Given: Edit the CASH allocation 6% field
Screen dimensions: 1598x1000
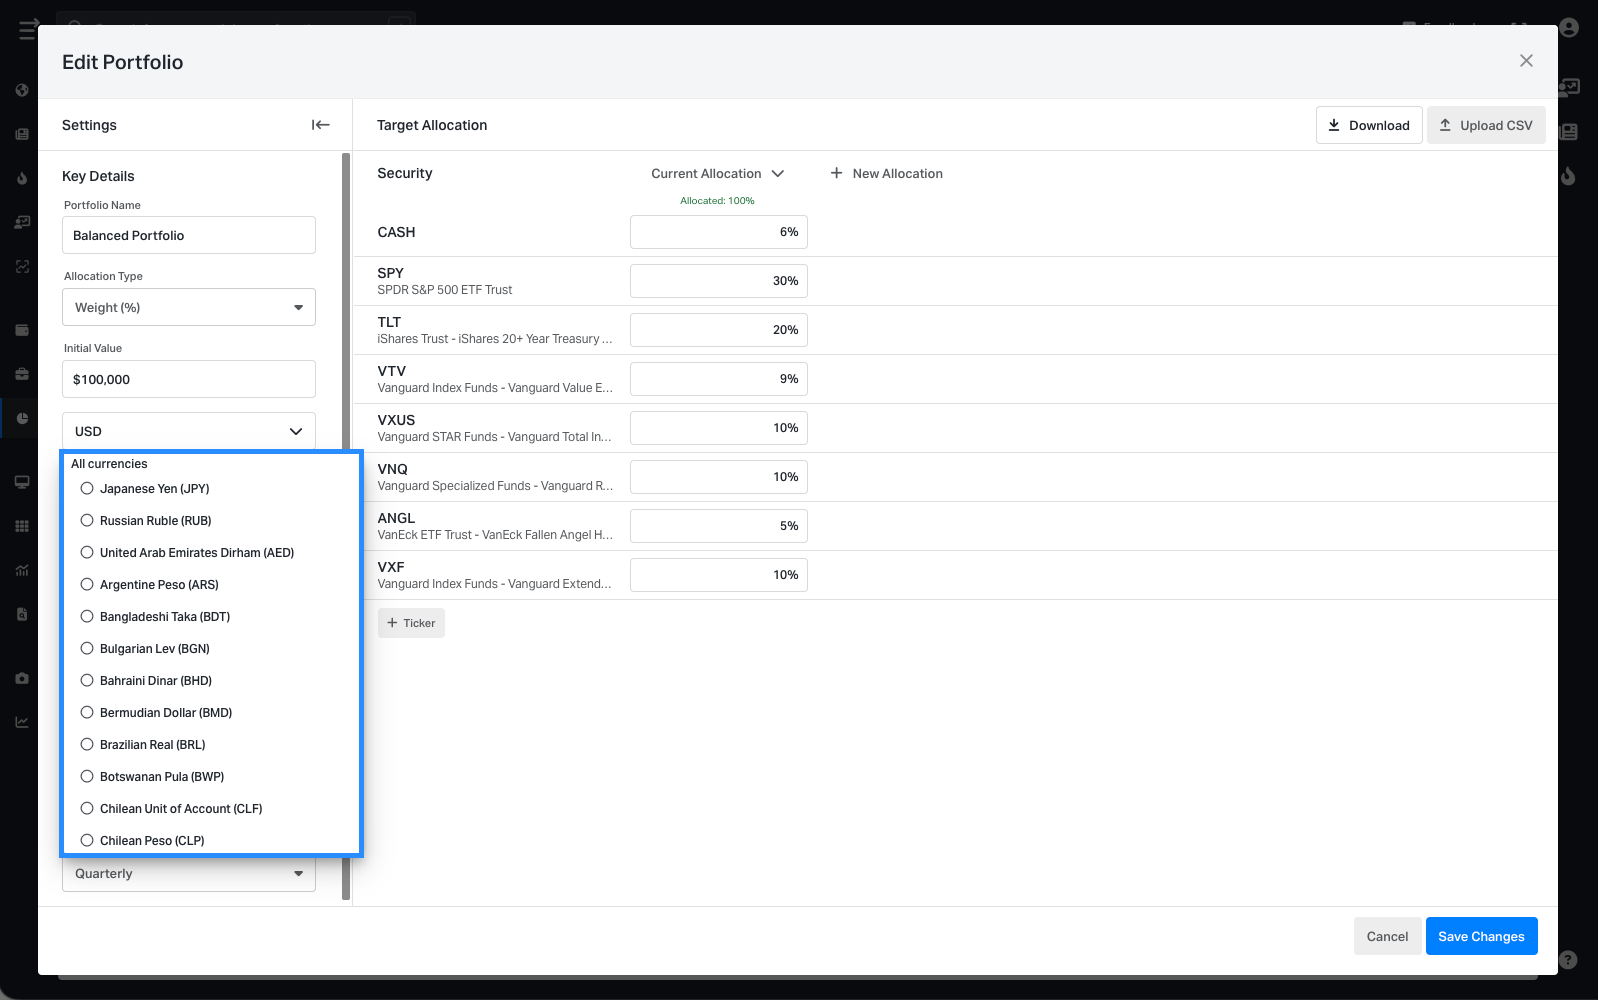Looking at the screenshot, I should [719, 232].
